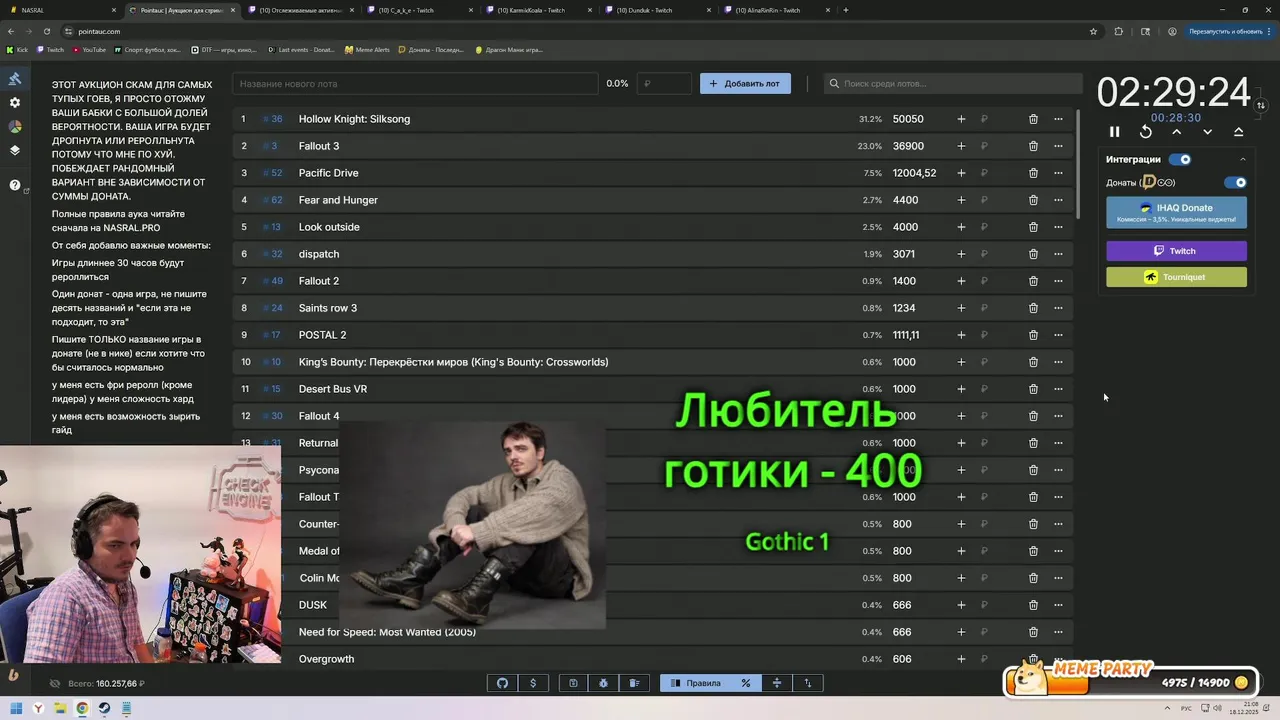Click dollar sign icon in bottom toolbar
The width and height of the screenshot is (1280, 720).
[x=533, y=683]
